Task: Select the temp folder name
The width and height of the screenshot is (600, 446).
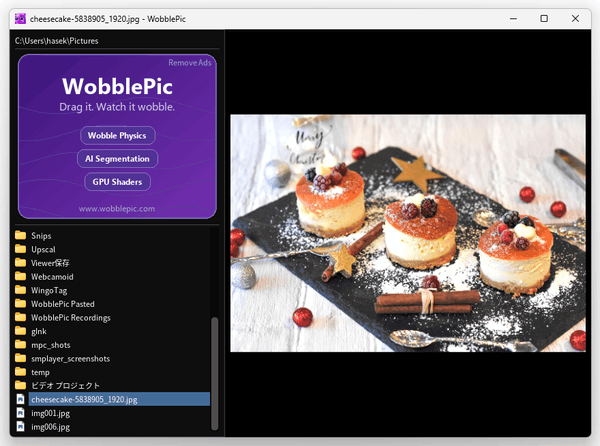Action: coord(40,372)
